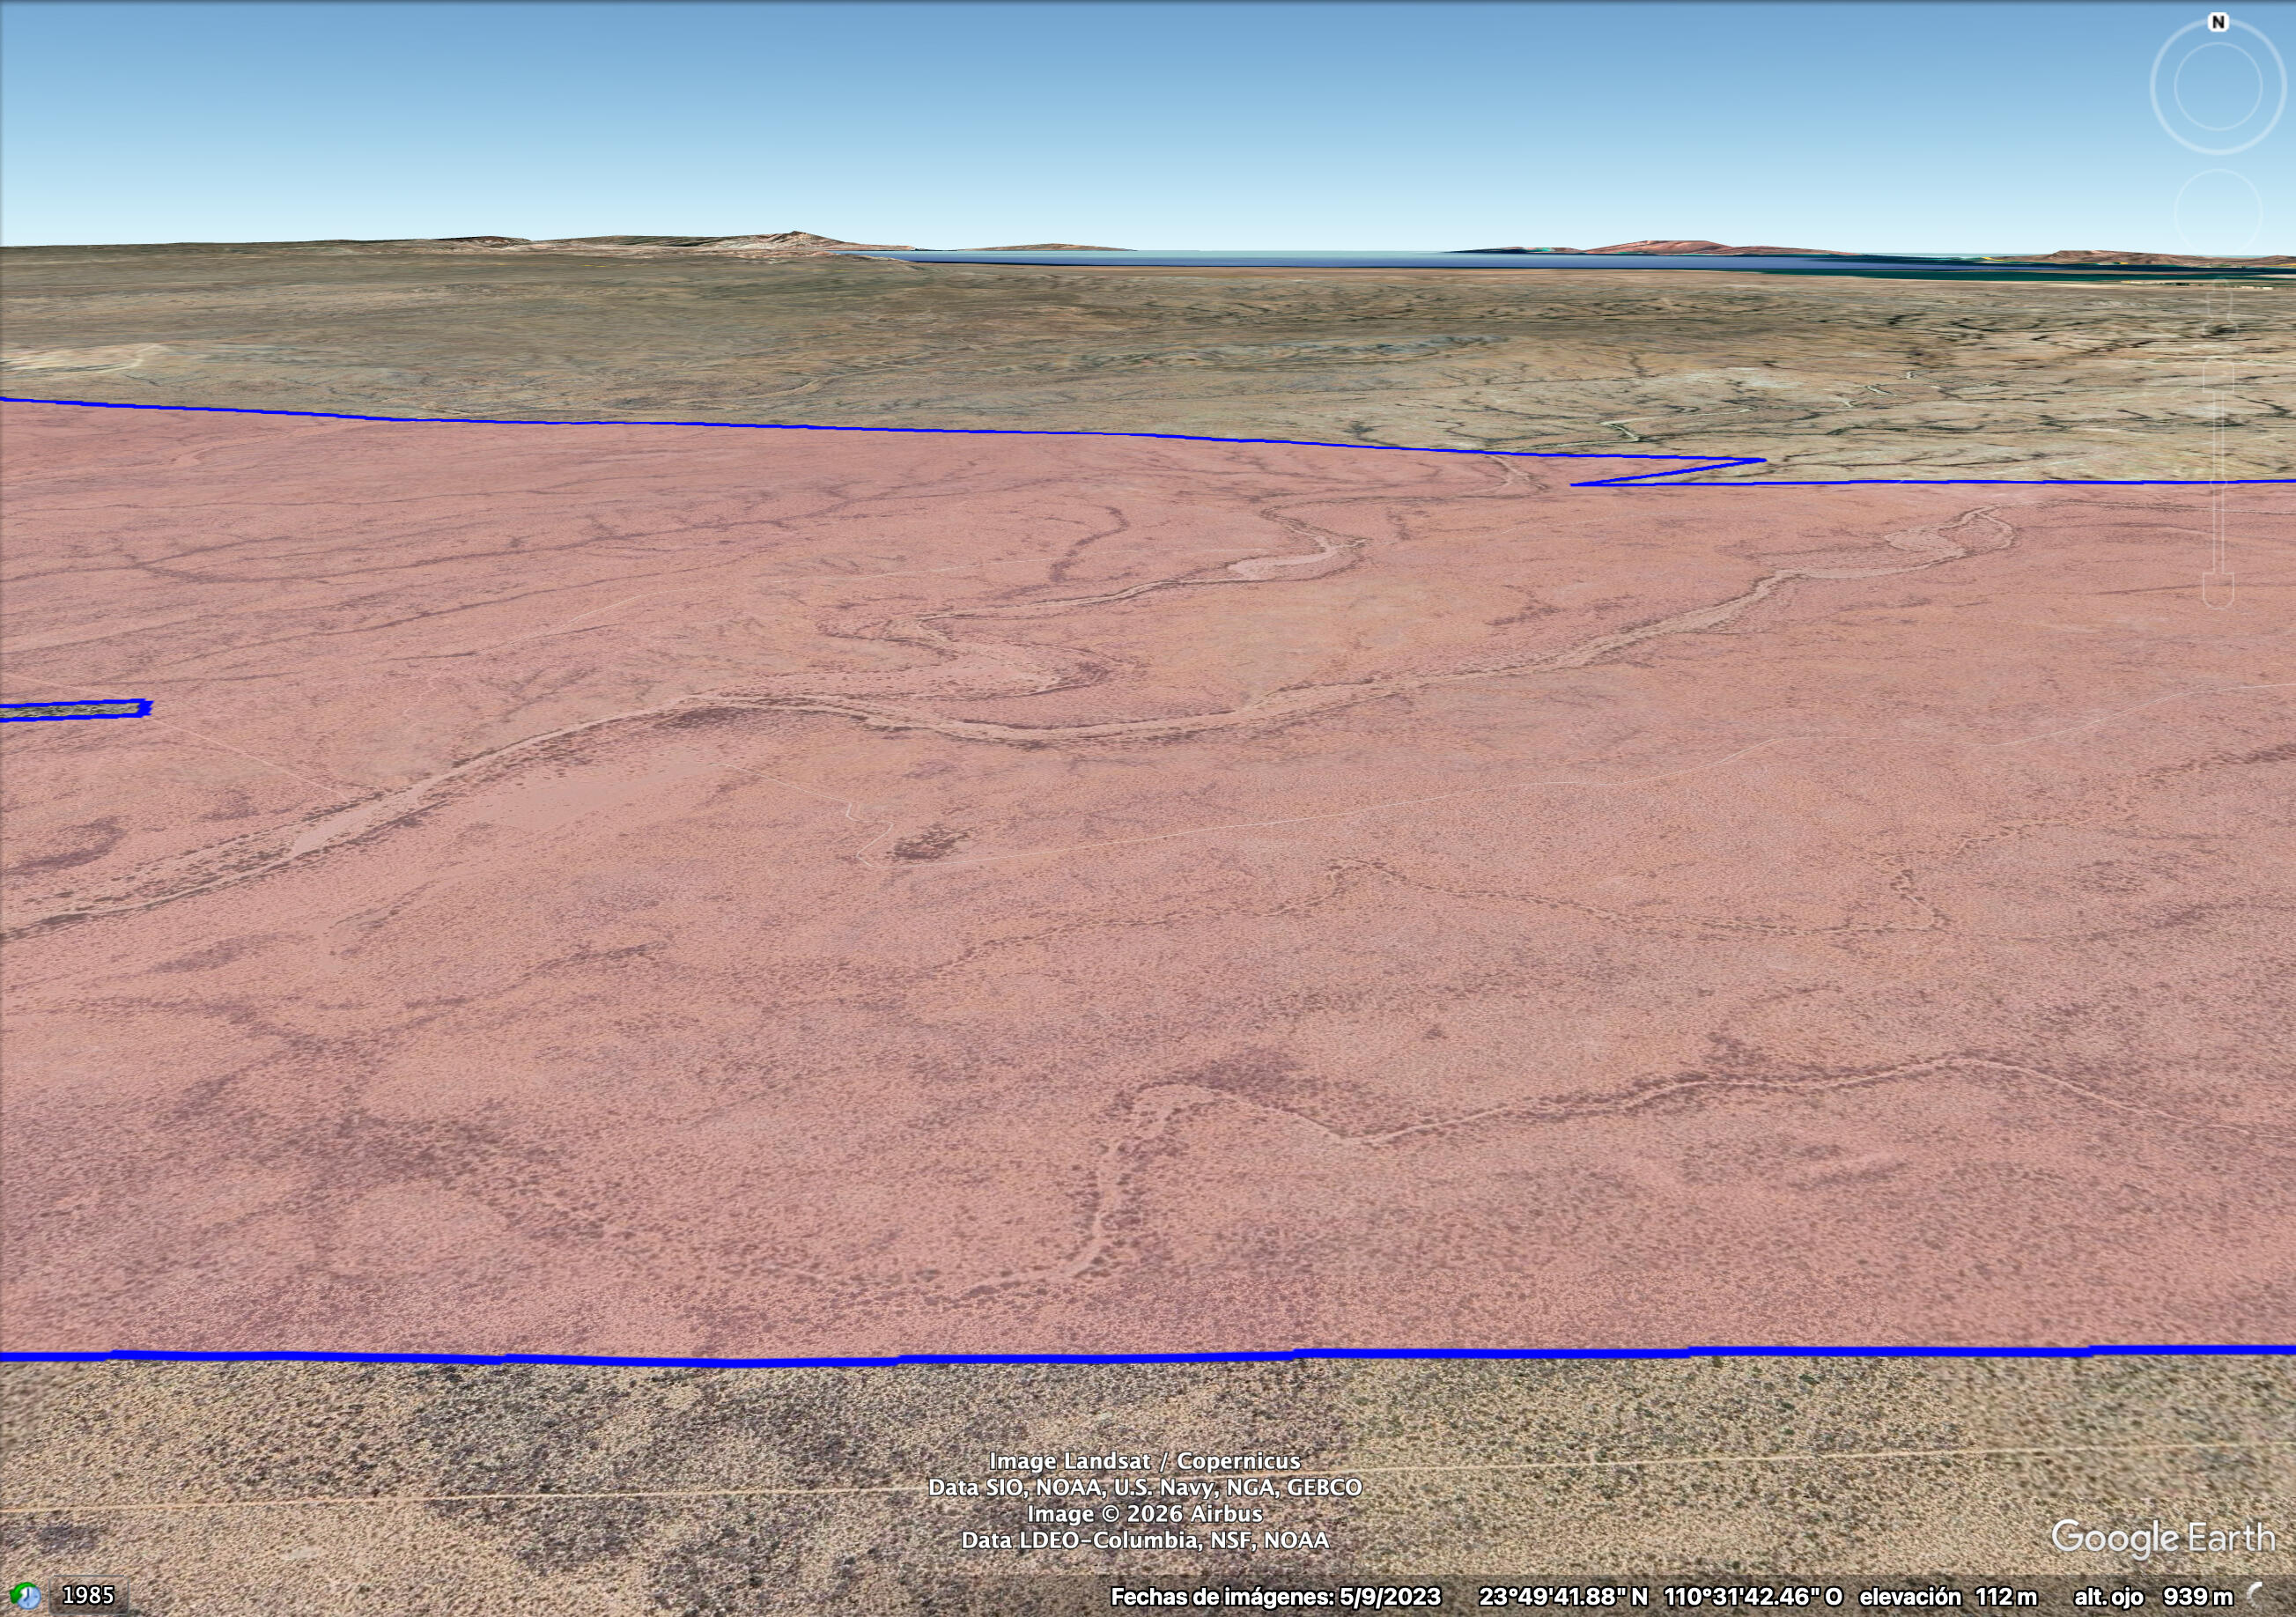
Task: Click the latitude 23°49'41.88" N readout
Action: click(x=1563, y=1597)
